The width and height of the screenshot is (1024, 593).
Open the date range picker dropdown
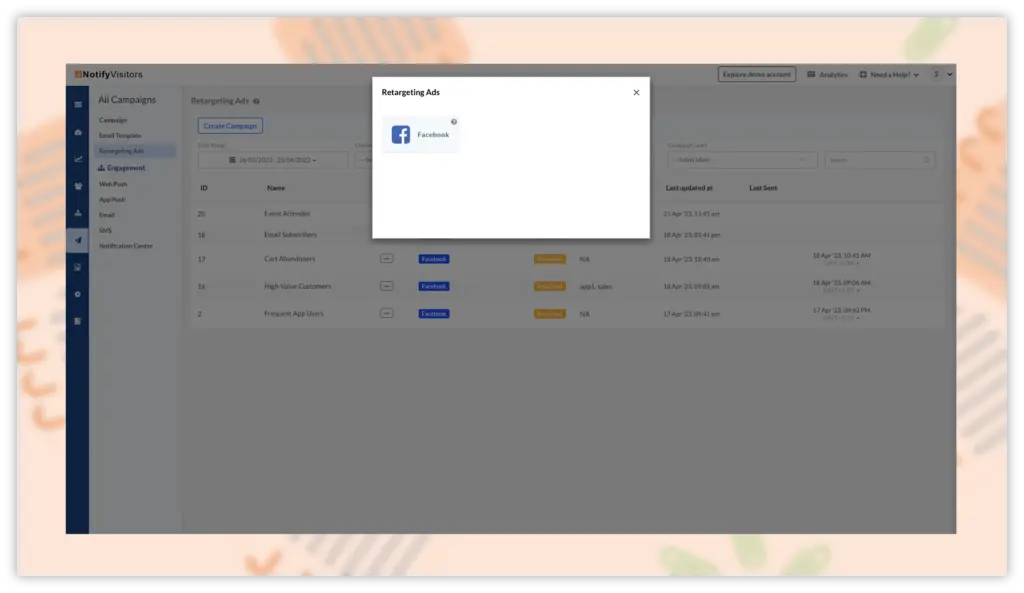(x=272, y=160)
